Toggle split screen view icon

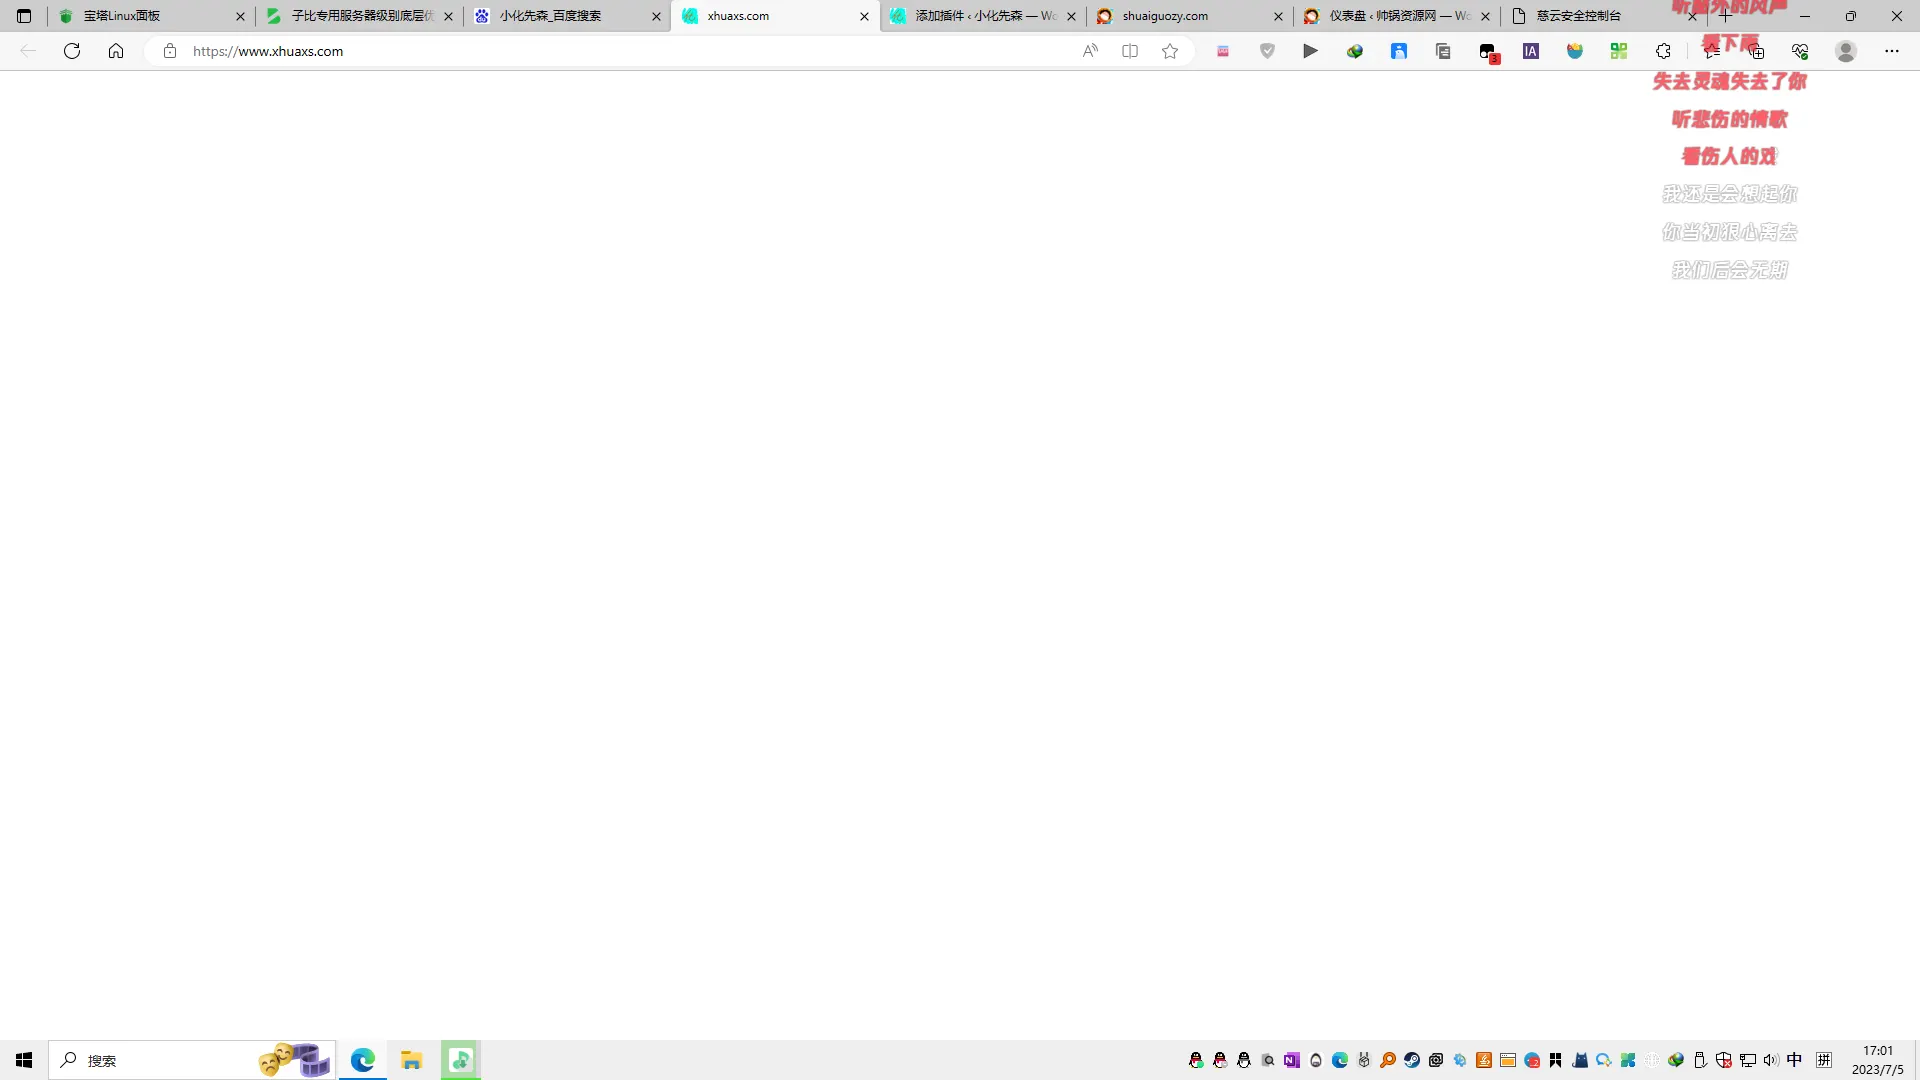tap(1130, 51)
